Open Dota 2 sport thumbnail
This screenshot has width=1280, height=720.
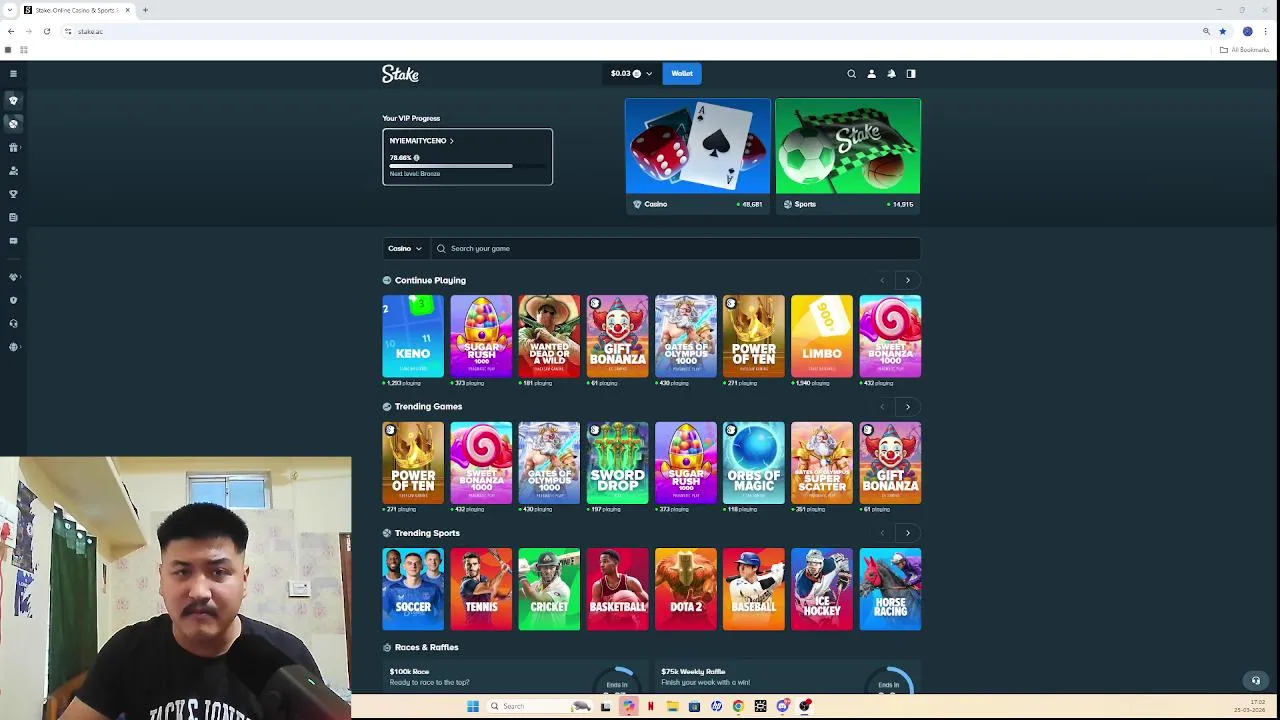point(685,589)
